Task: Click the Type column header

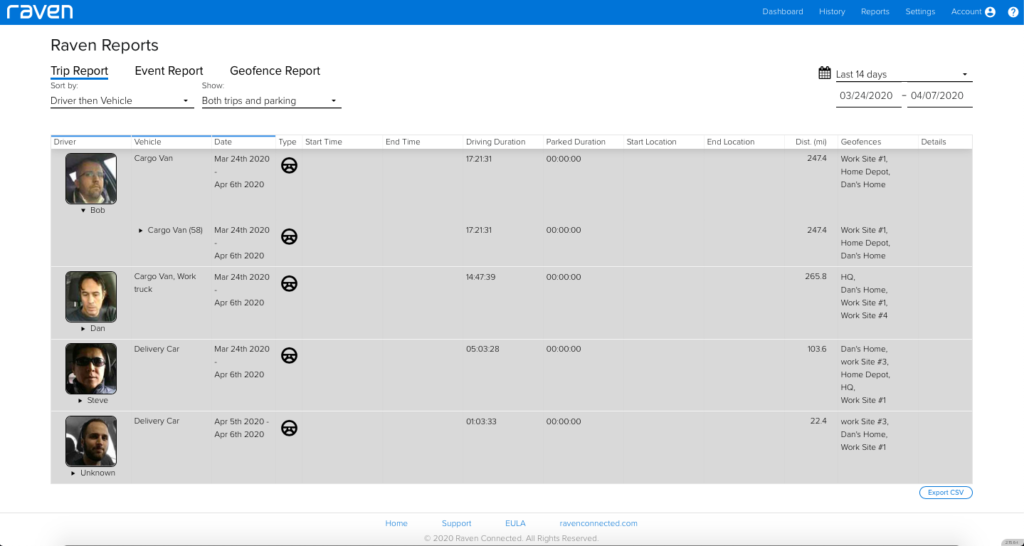Action: (287, 142)
